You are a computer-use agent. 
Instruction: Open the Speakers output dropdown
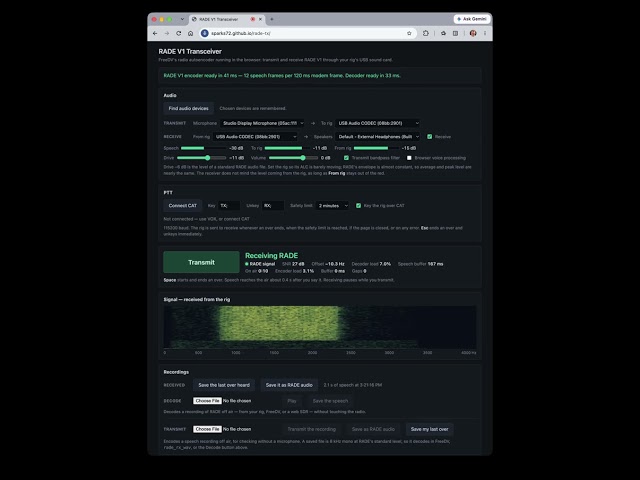(x=378, y=137)
